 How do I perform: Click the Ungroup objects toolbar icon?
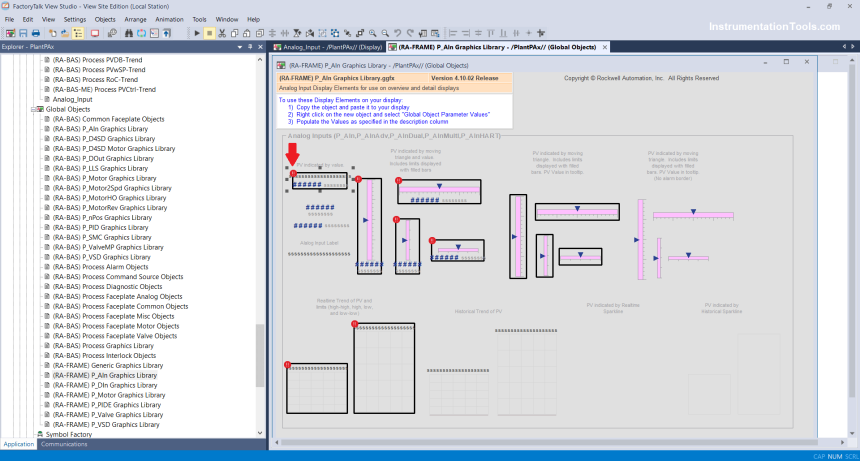click(x=335, y=33)
